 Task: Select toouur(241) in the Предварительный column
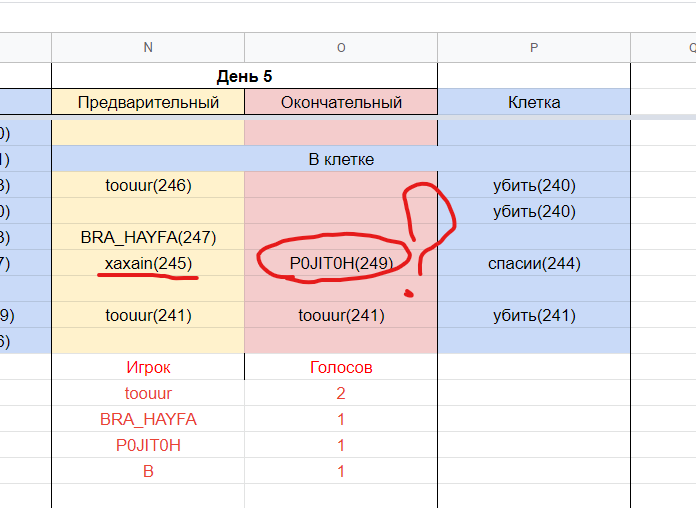(x=148, y=316)
